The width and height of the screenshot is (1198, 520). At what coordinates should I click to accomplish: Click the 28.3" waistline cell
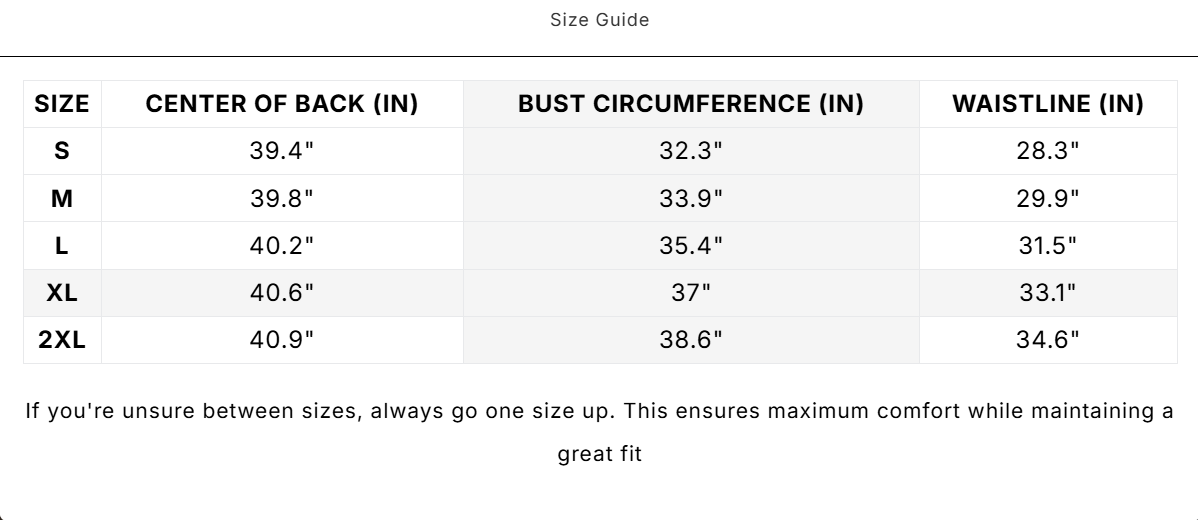point(1048,151)
